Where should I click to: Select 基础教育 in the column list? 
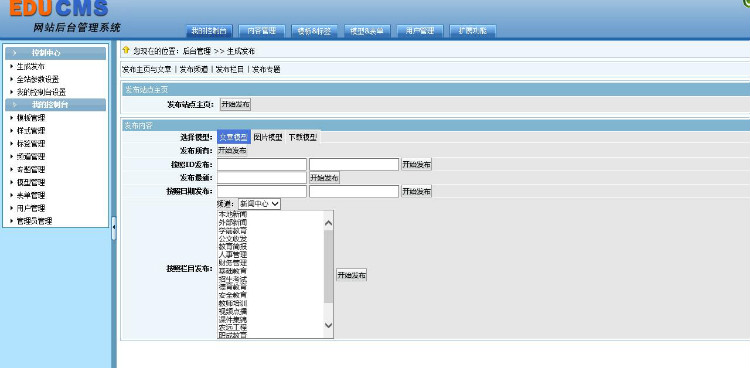[x=233, y=271]
